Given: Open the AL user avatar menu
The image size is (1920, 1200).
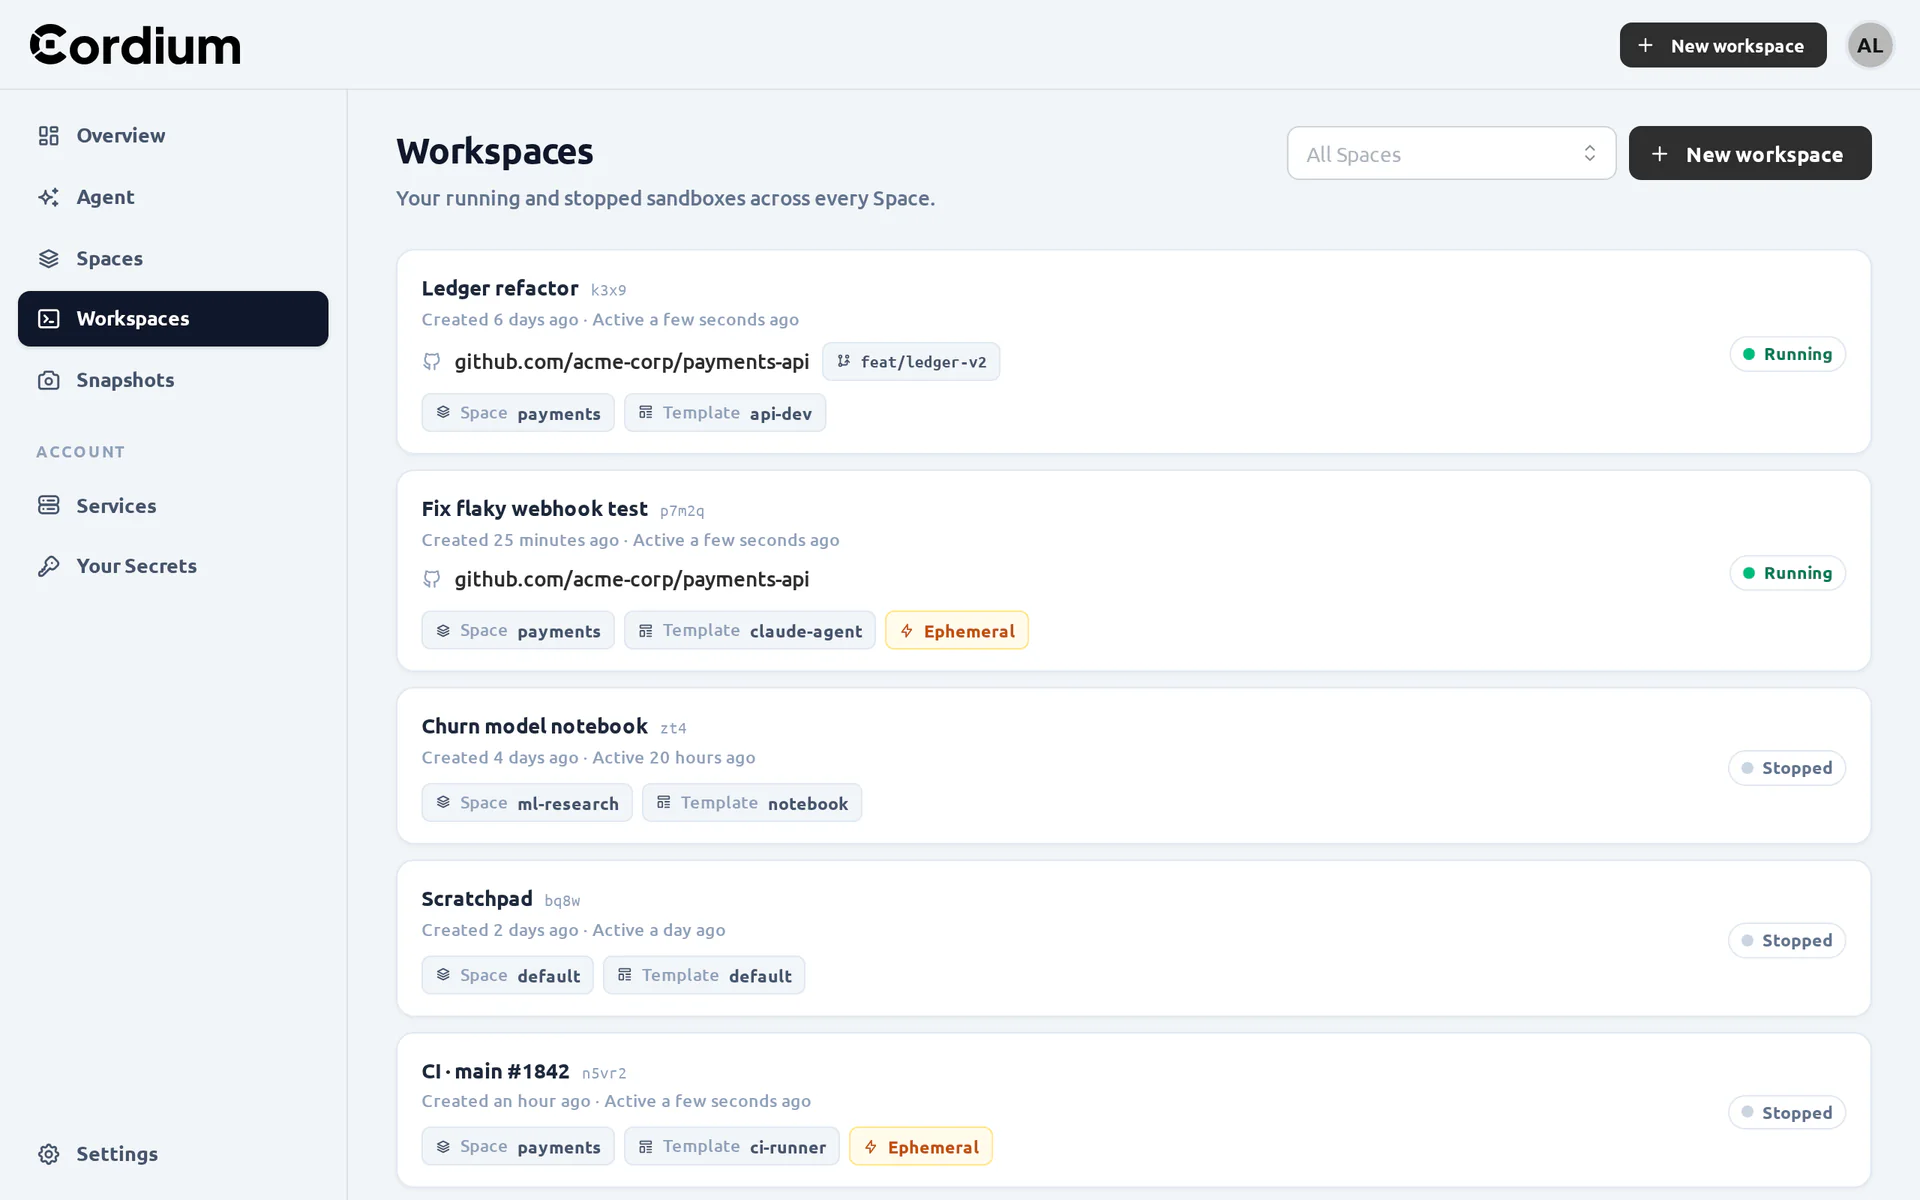Looking at the screenshot, I should click(1870, 45).
